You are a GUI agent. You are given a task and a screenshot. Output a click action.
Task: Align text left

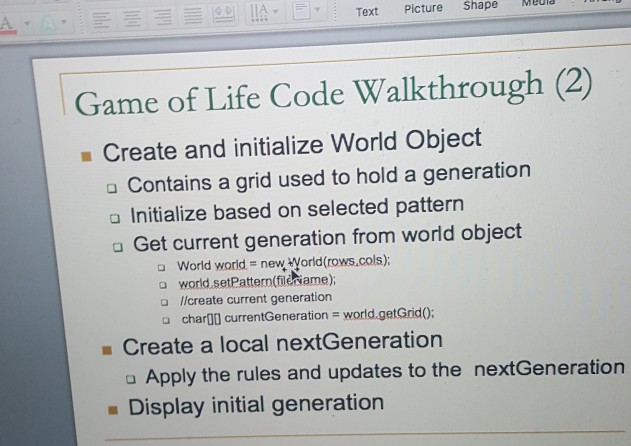point(101,19)
